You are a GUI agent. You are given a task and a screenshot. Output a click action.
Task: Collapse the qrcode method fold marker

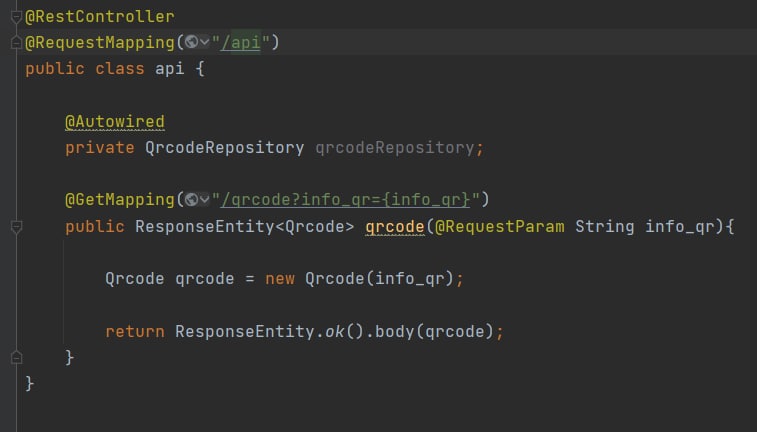click(16, 227)
